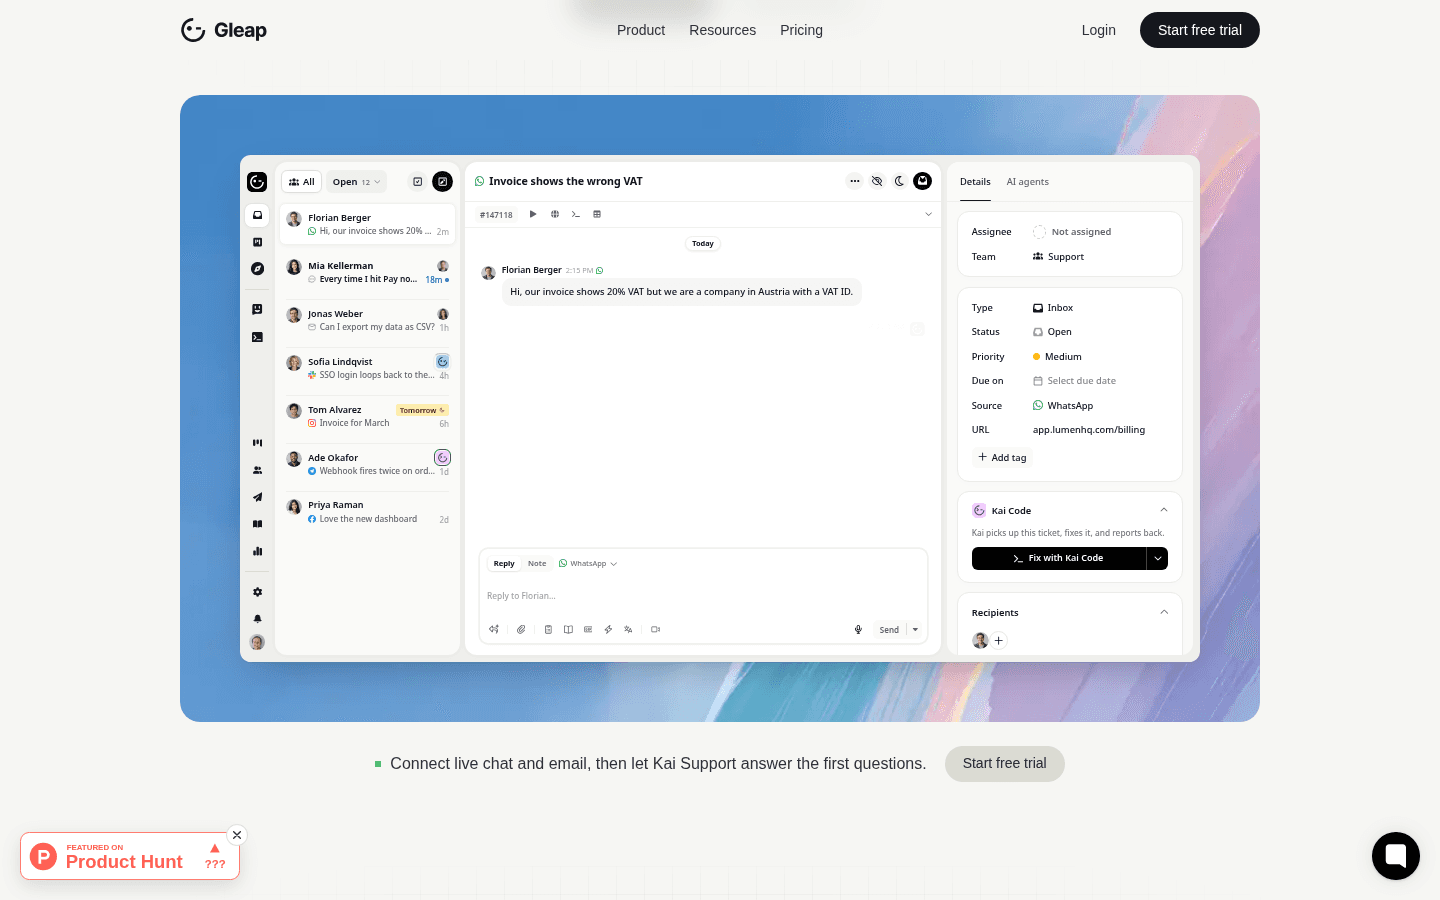Switch the composer to Note mode
The width and height of the screenshot is (1440, 900).
(537, 564)
